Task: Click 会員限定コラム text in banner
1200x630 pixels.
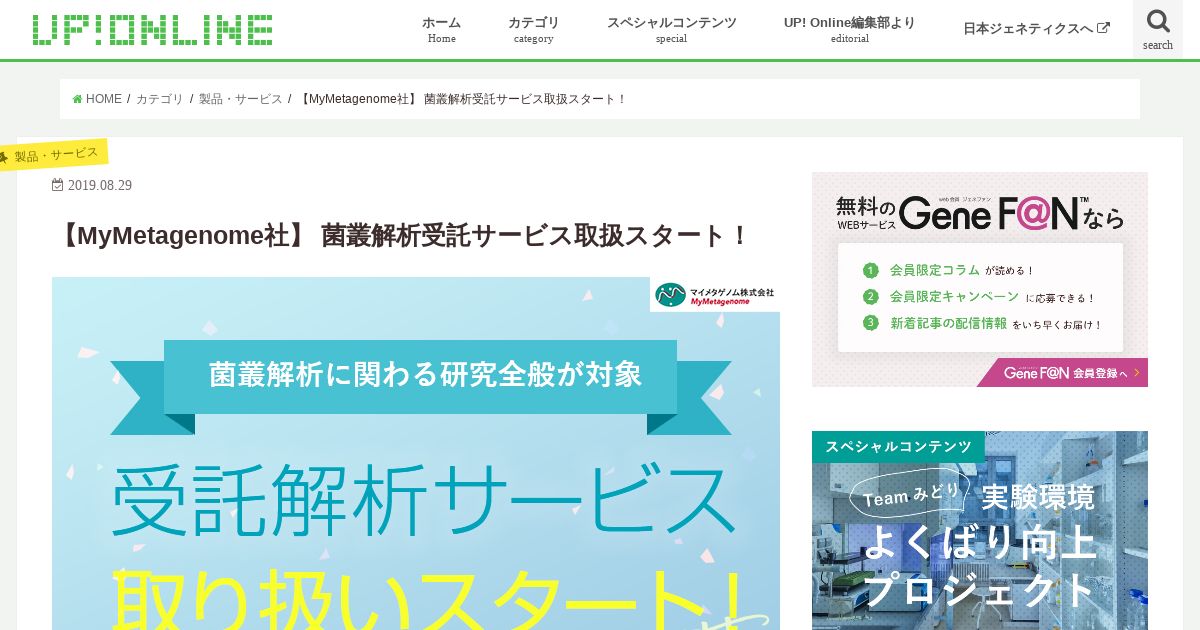Action: point(934,270)
